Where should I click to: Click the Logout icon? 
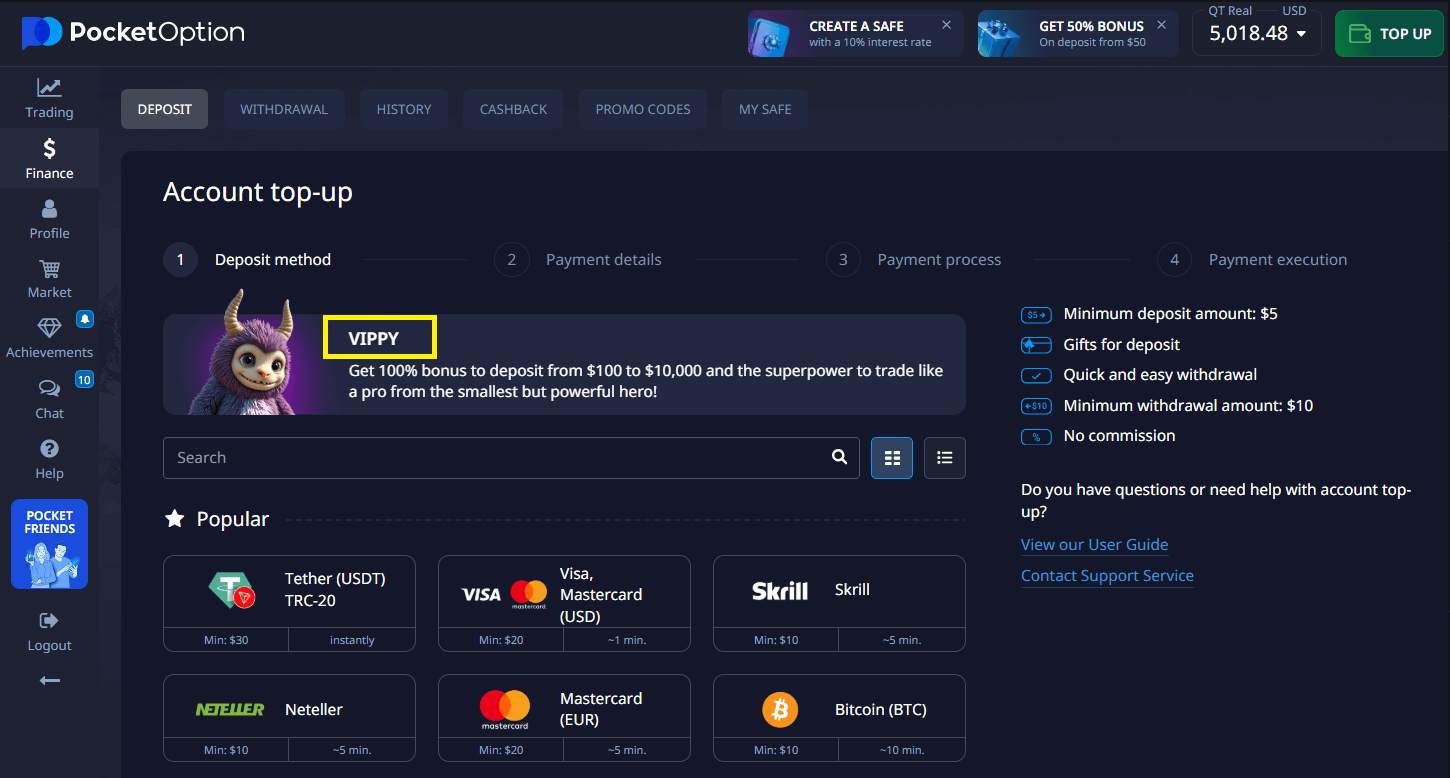(x=49, y=621)
